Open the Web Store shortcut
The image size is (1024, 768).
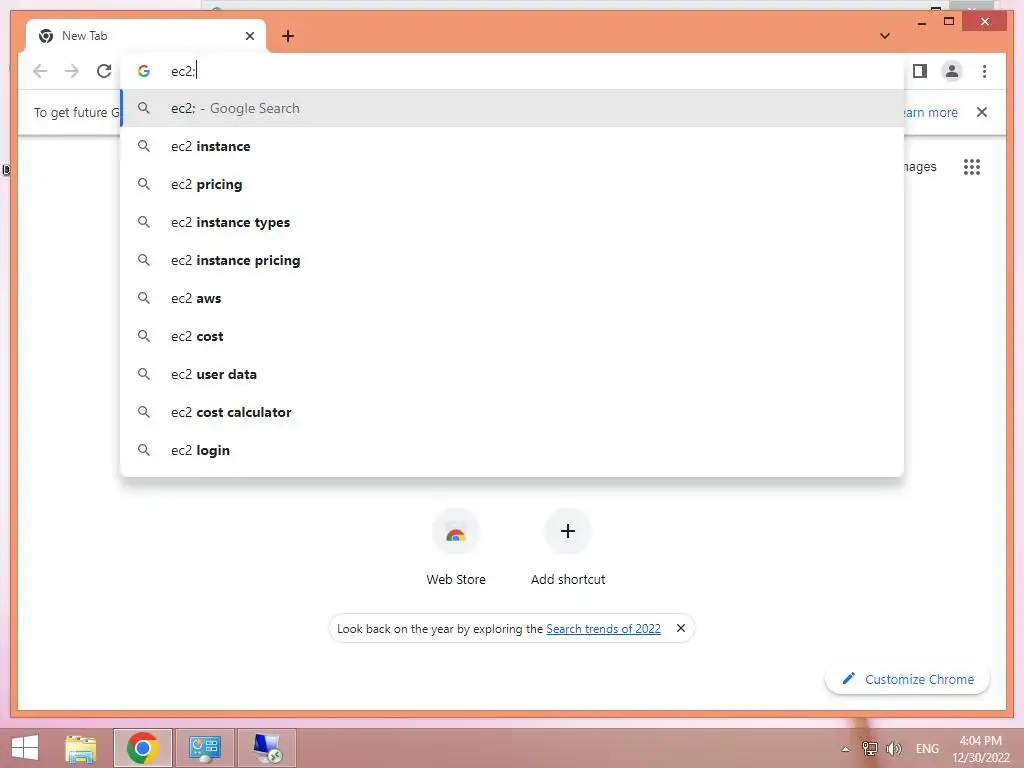[x=456, y=547]
